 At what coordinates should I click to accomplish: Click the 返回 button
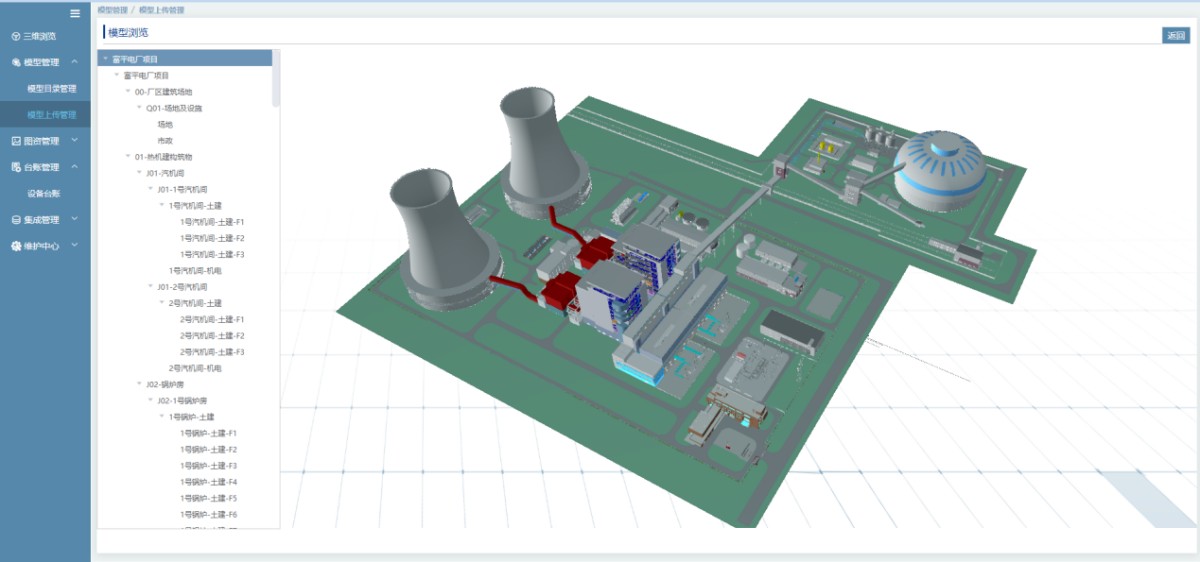[x=1176, y=36]
